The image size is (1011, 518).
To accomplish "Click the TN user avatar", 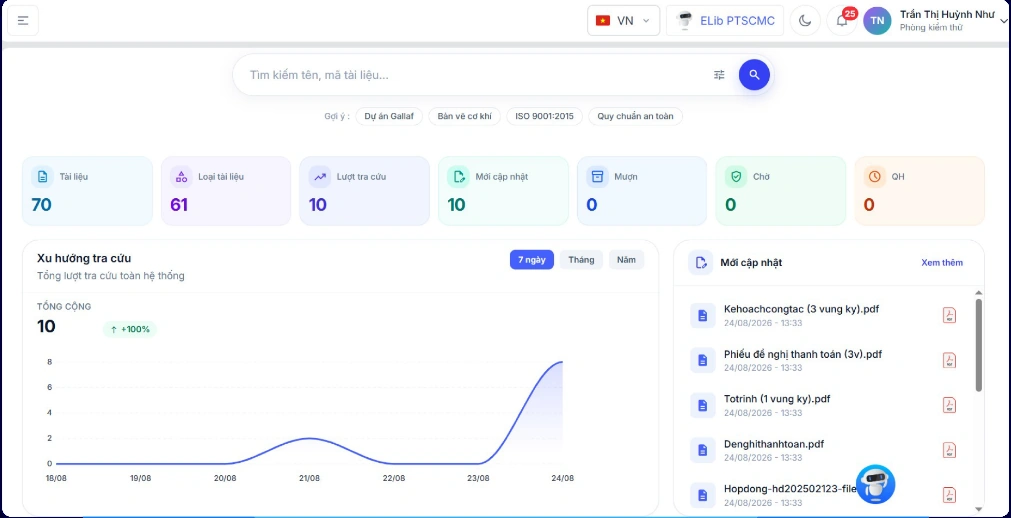I will click(877, 21).
